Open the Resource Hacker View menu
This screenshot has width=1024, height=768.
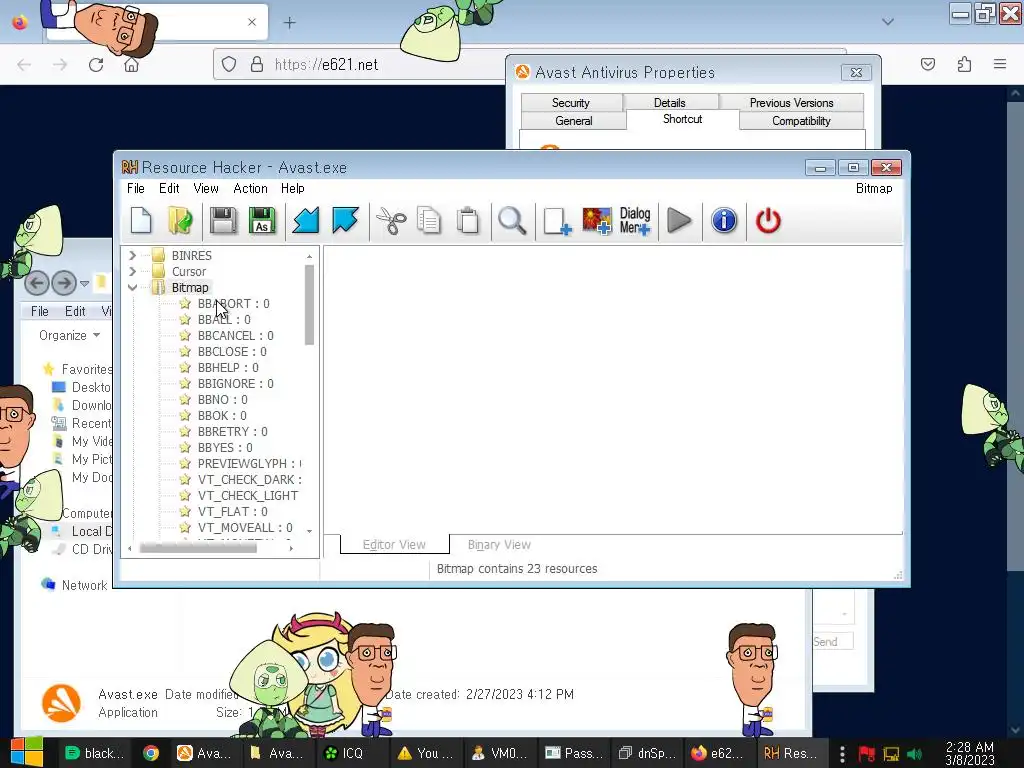point(206,188)
